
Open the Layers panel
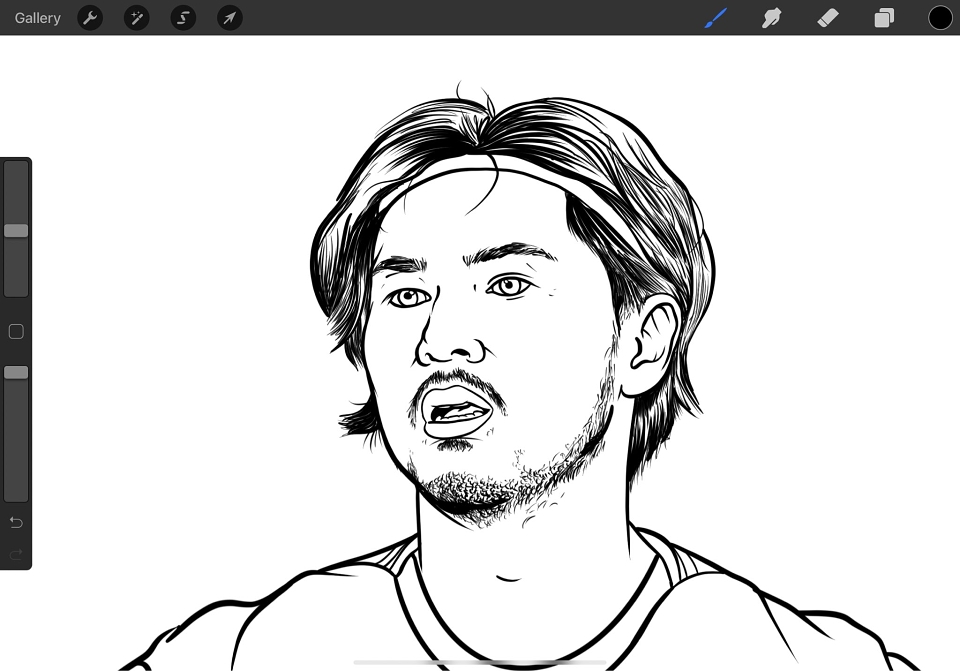point(884,18)
